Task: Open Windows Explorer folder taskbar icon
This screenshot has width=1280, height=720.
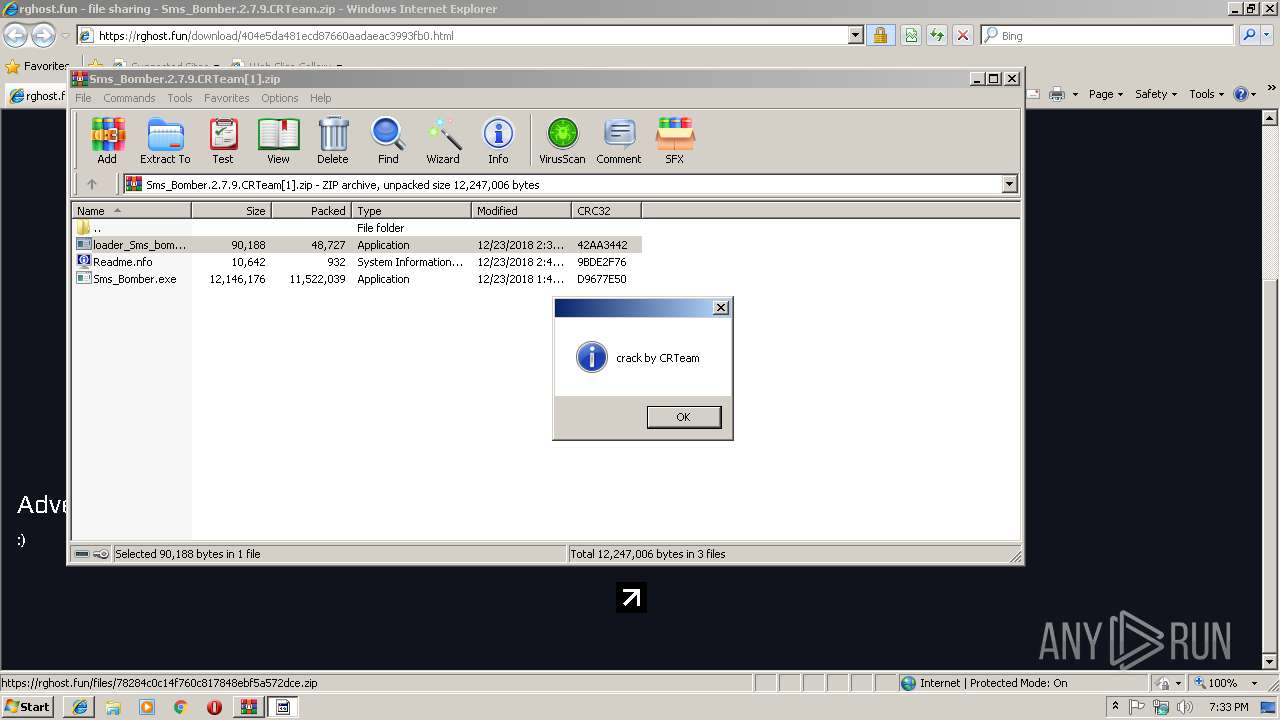Action: 113,707
